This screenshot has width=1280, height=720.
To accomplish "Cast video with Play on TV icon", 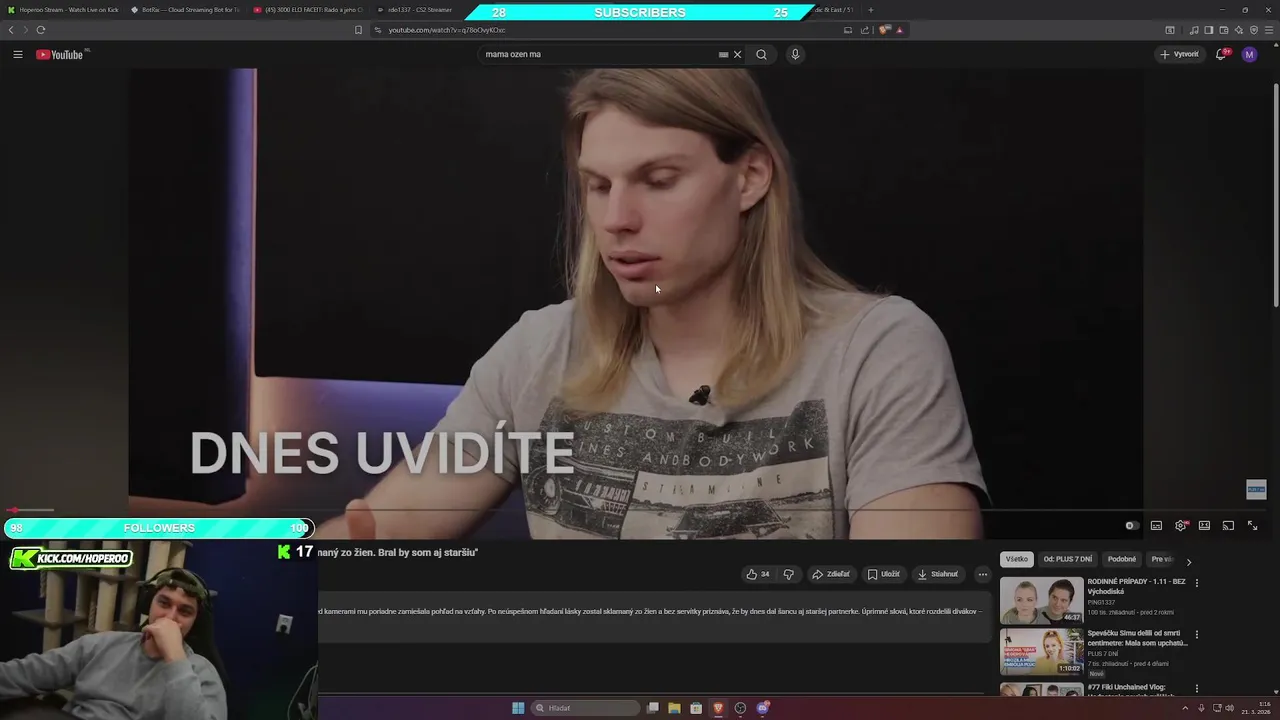I will tap(1228, 526).
